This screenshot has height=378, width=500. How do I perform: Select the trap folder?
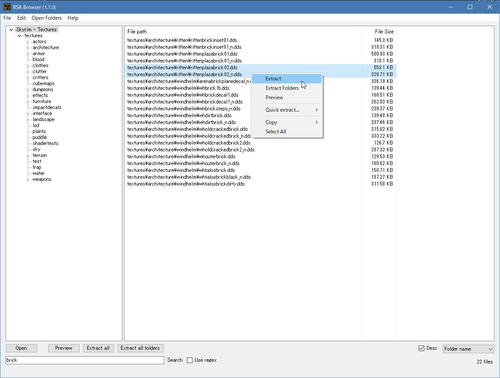[37, 168]
